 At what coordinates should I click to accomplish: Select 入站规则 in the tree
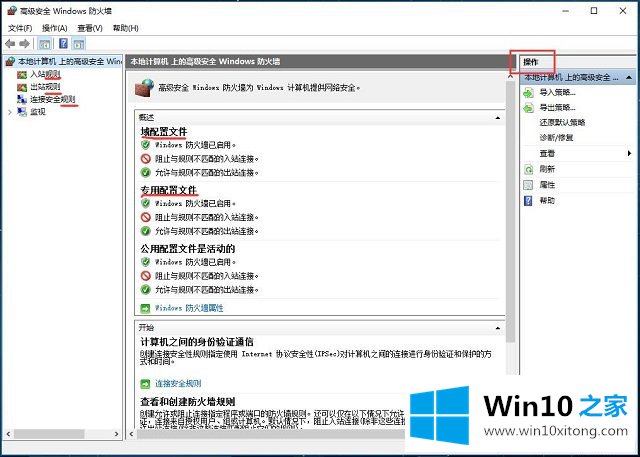pos(45,75)
